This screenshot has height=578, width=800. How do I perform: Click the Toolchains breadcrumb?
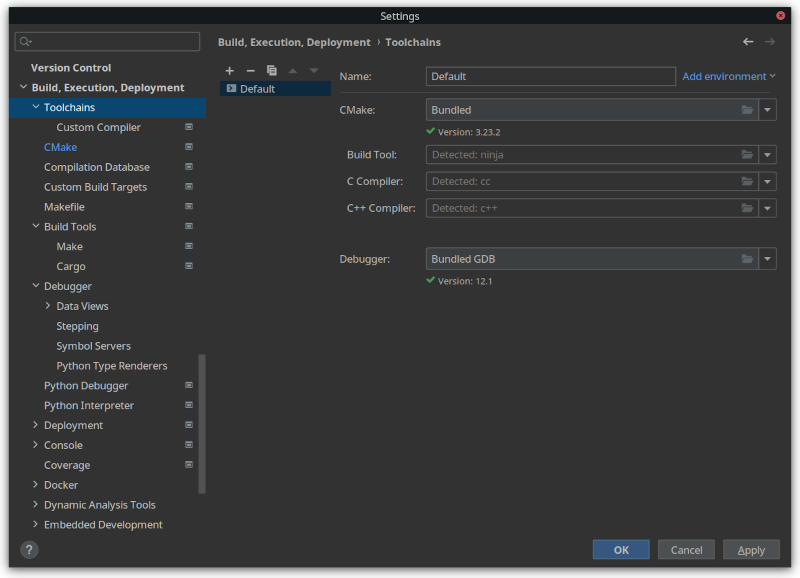pos(412,42)
